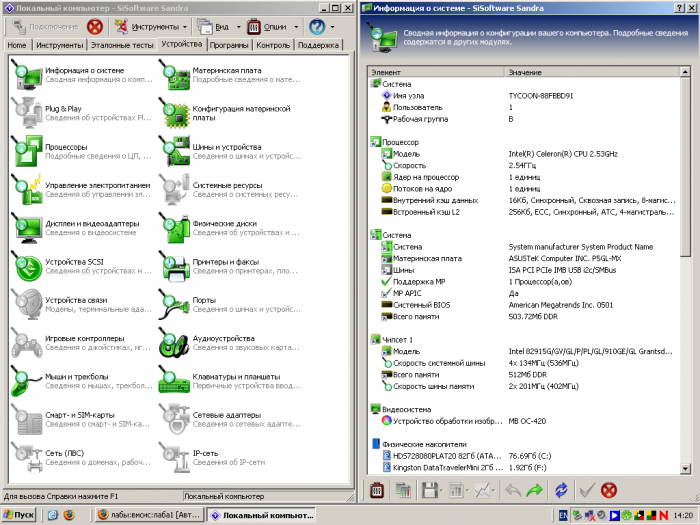Open the 'Устройства SCSI' module icon
Viewport: 700px width, 525px height.
(27, 266)
